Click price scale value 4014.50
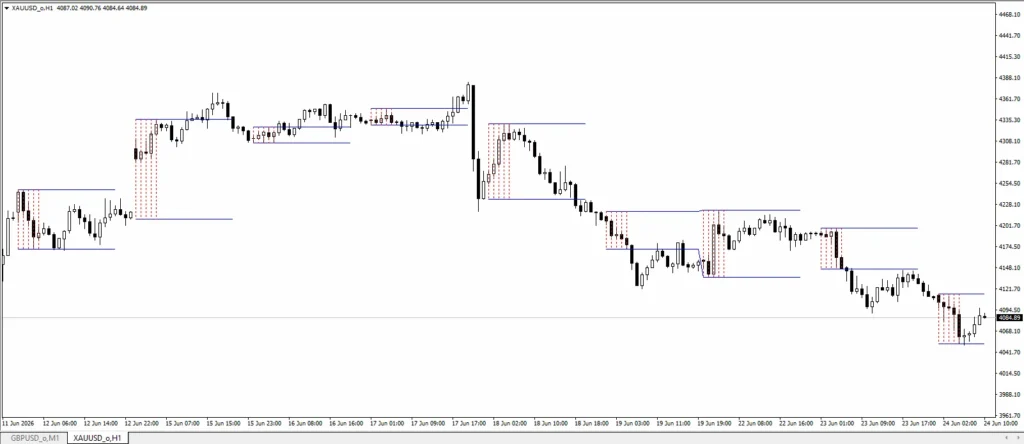Screen dimensions: 1024x444 pyautogui.click(x=1010, y=373)
